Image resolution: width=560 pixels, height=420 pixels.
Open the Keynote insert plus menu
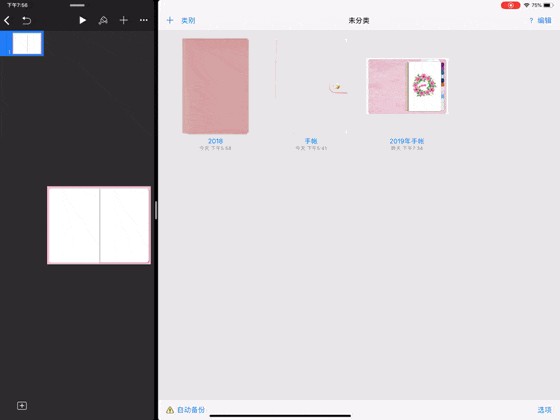pyautogui.click(x=124, y=20)
